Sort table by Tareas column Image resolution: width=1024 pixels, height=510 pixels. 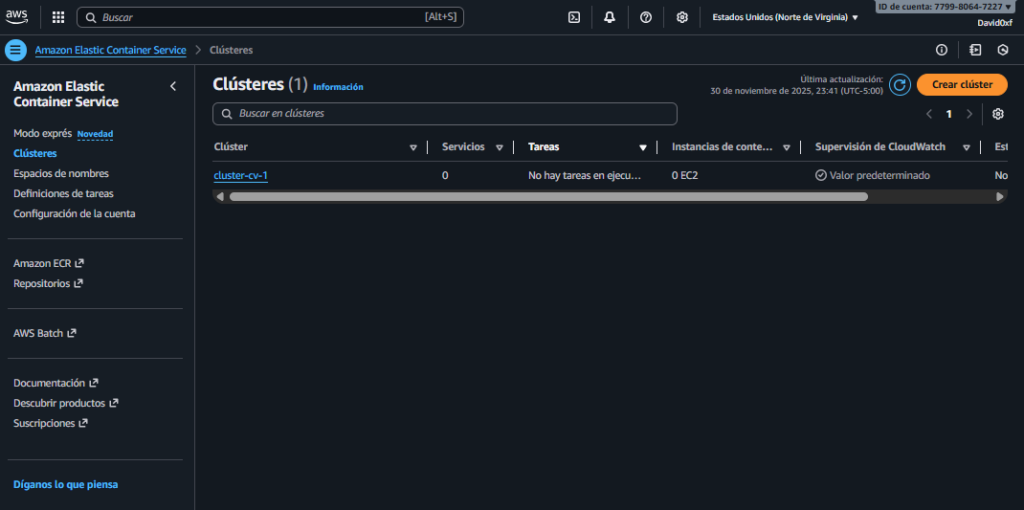point(643,148)
